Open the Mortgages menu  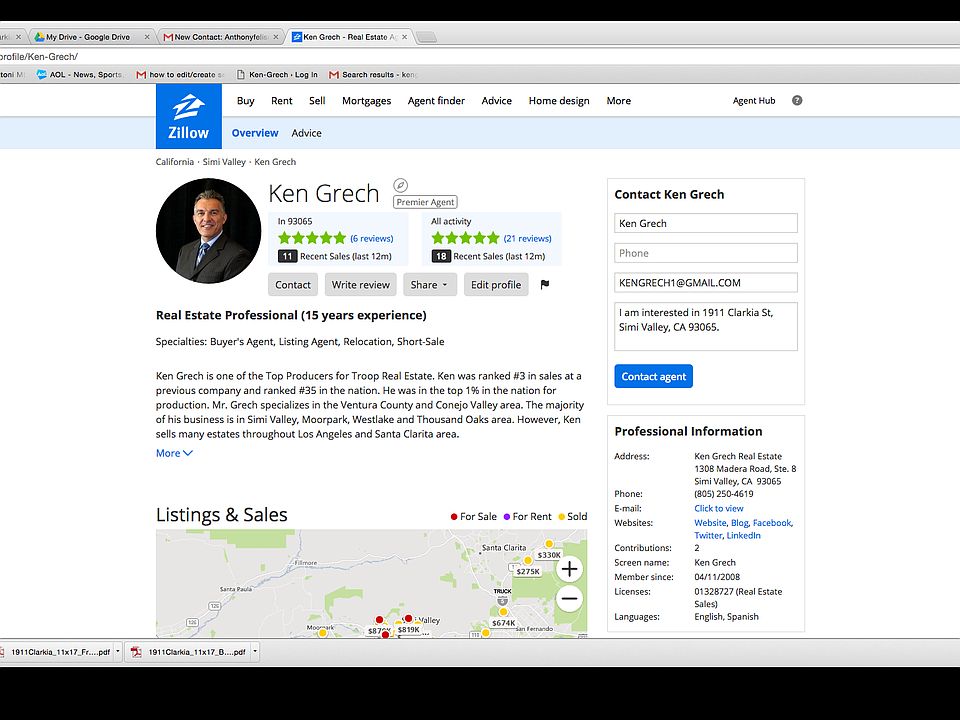pos(366,100)
